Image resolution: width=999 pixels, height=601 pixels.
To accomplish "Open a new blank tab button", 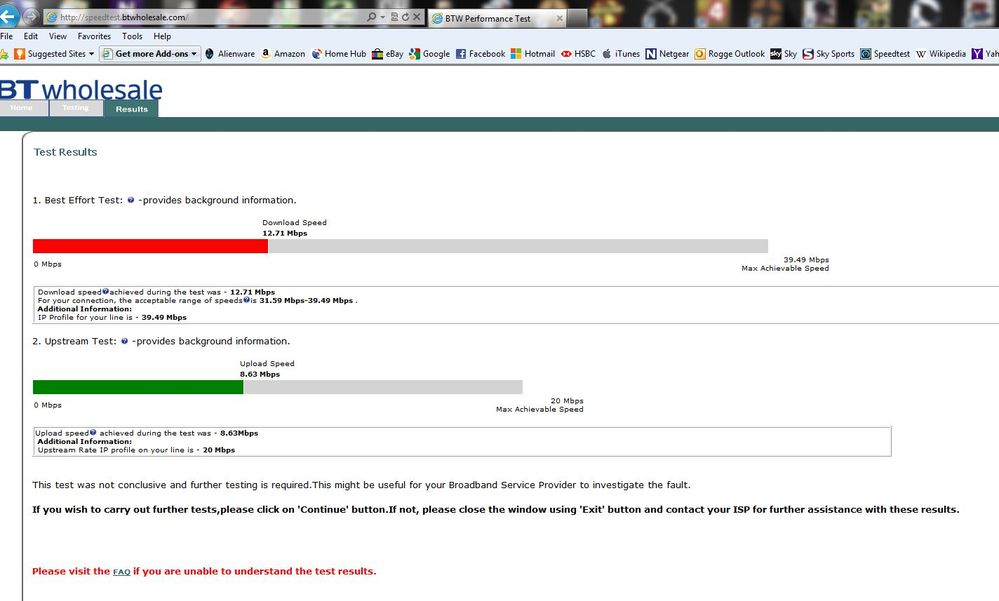I will [x=577, y=18].
